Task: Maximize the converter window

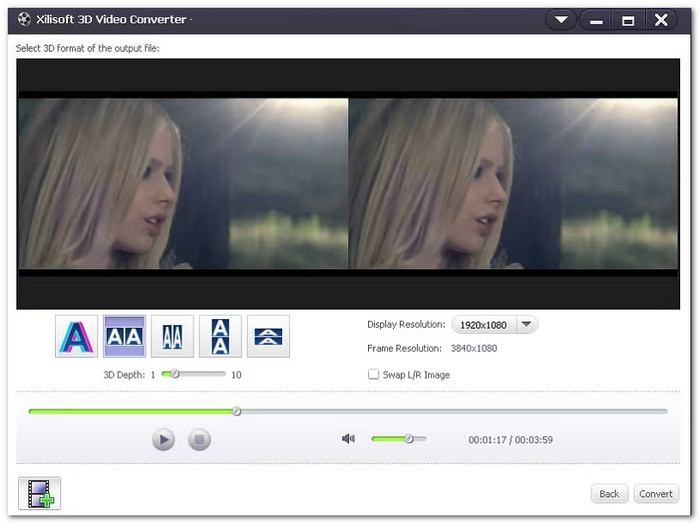Action: click(628, 21)
